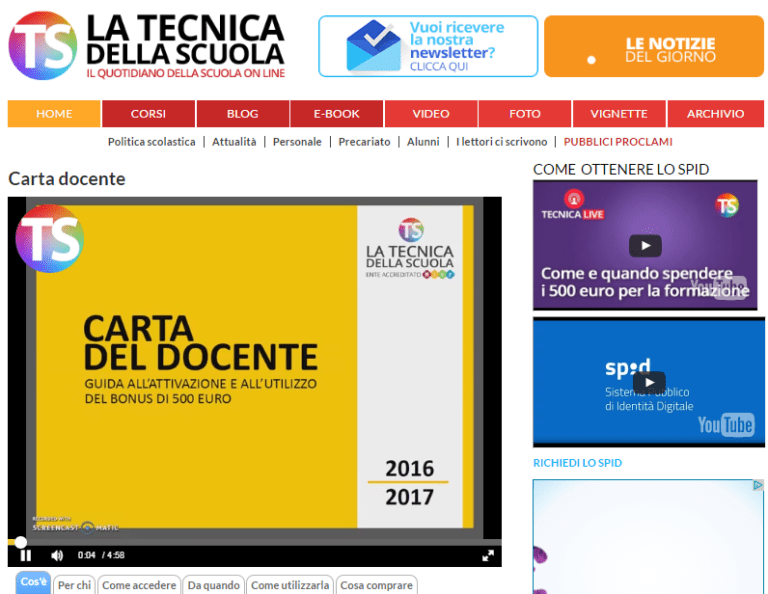Open the FOTO menu item
The width and height of the screenshot is (768, 594).
click(525, 114)
